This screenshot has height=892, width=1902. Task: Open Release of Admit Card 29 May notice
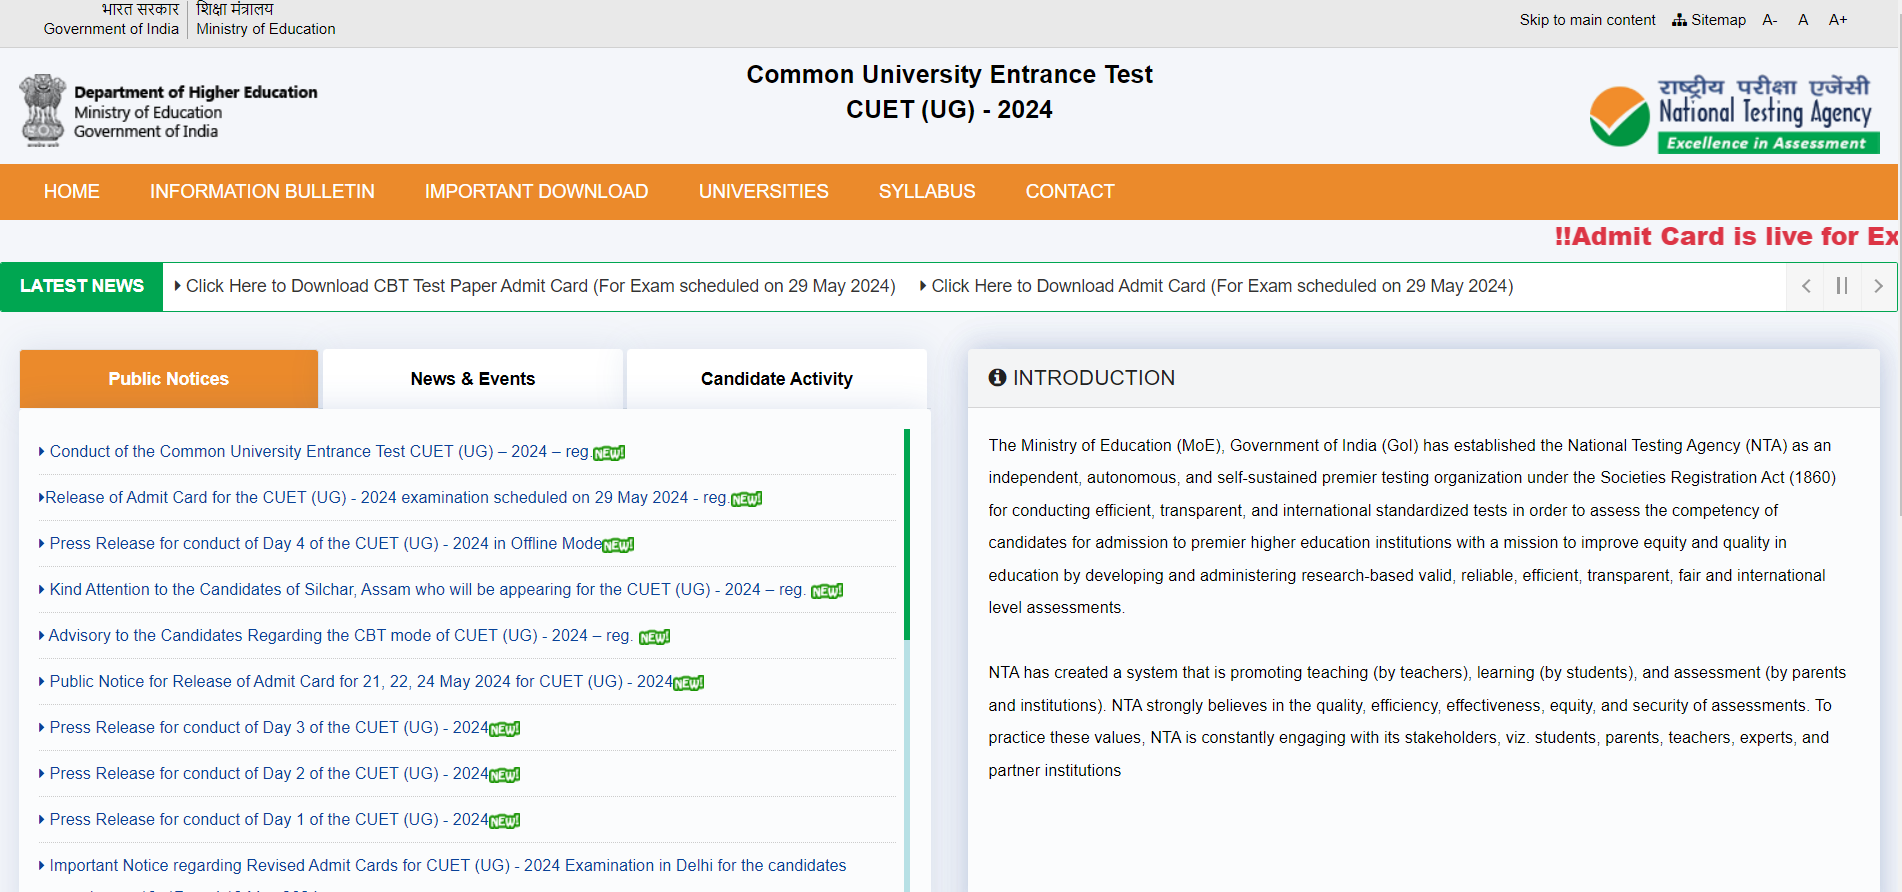coord(385,498)
